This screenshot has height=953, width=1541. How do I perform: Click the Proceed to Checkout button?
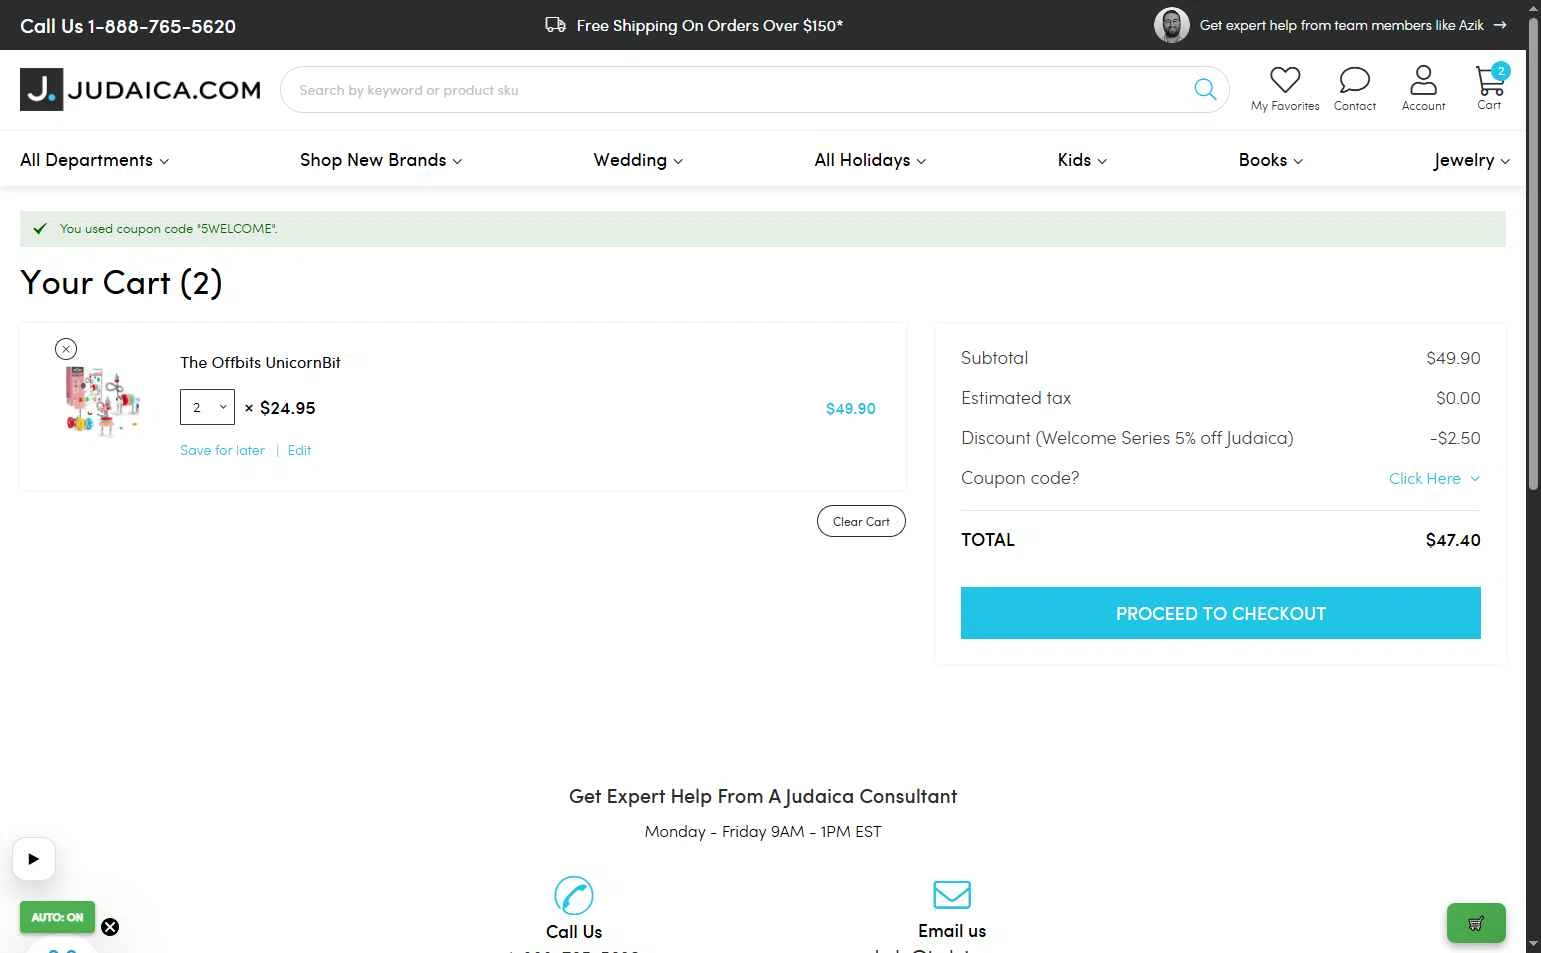coord(1220,613)
